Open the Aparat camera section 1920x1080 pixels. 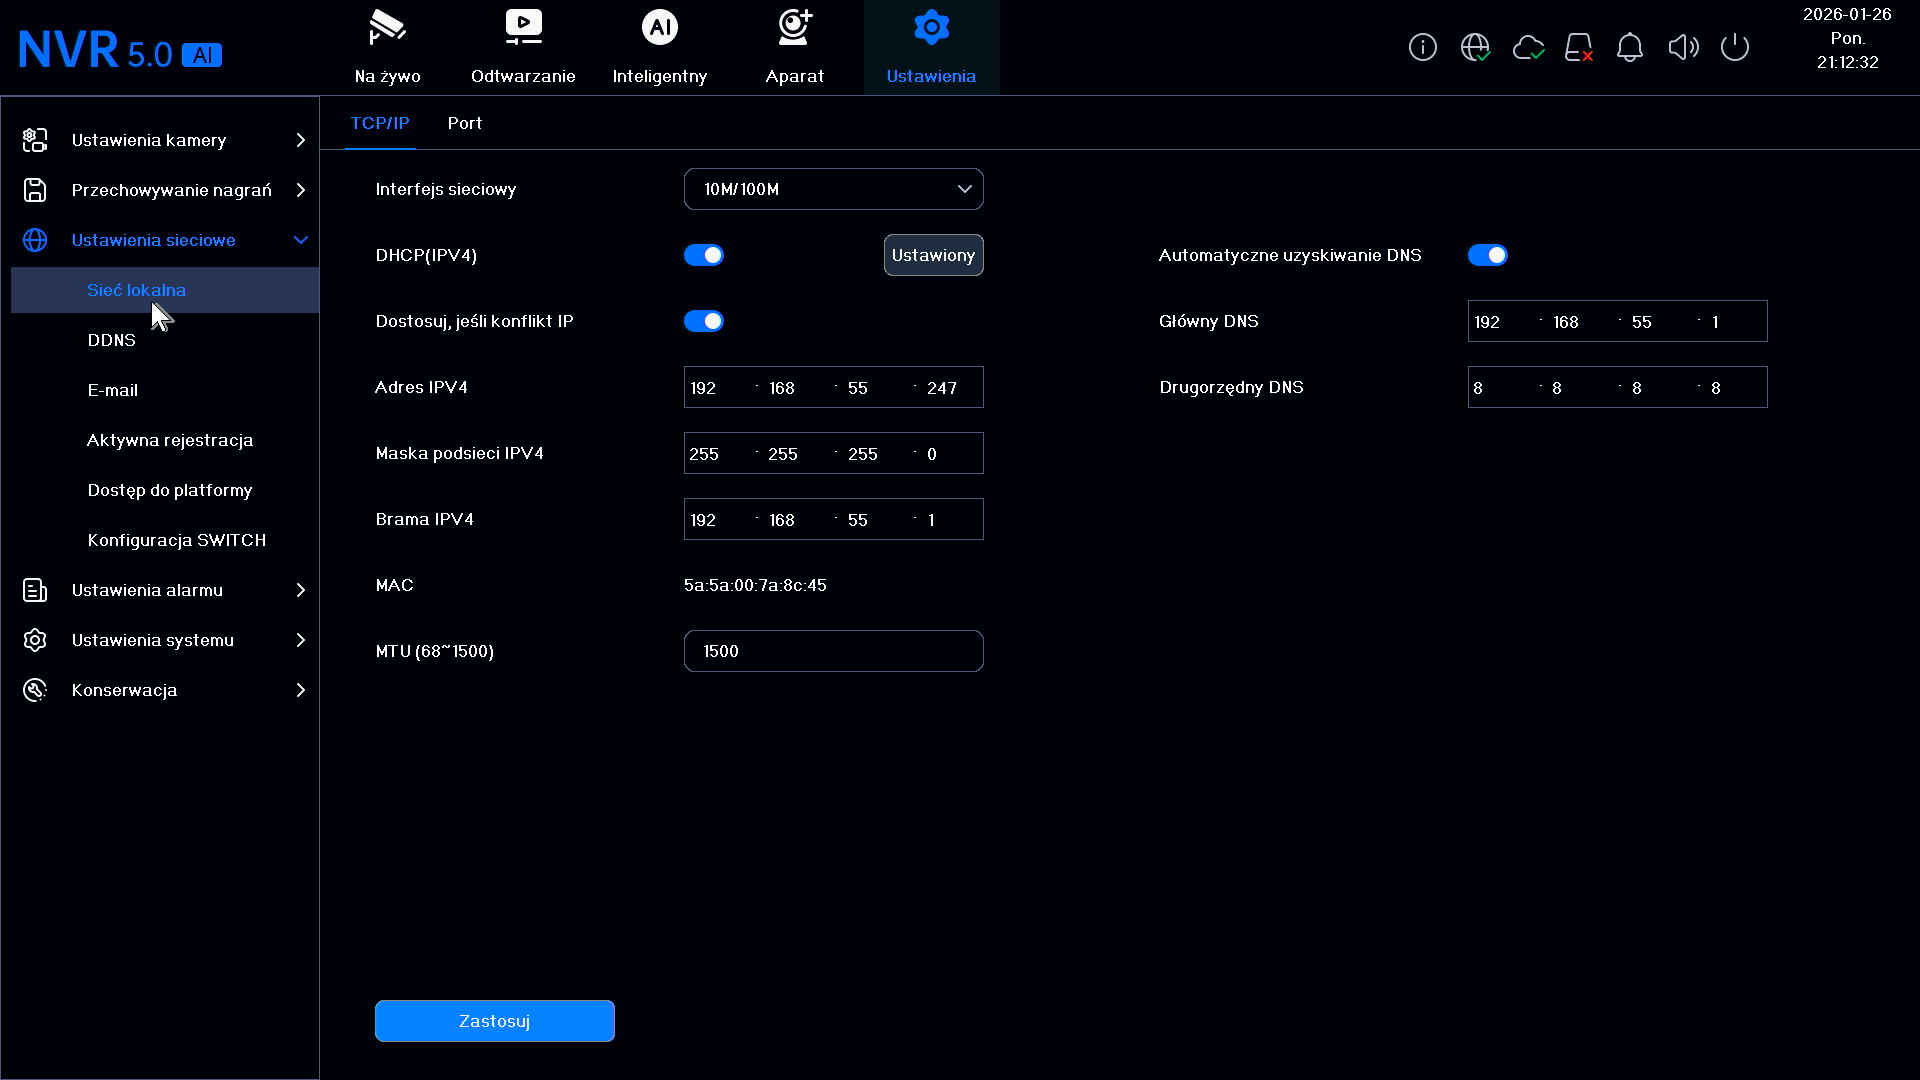[795, 47]
